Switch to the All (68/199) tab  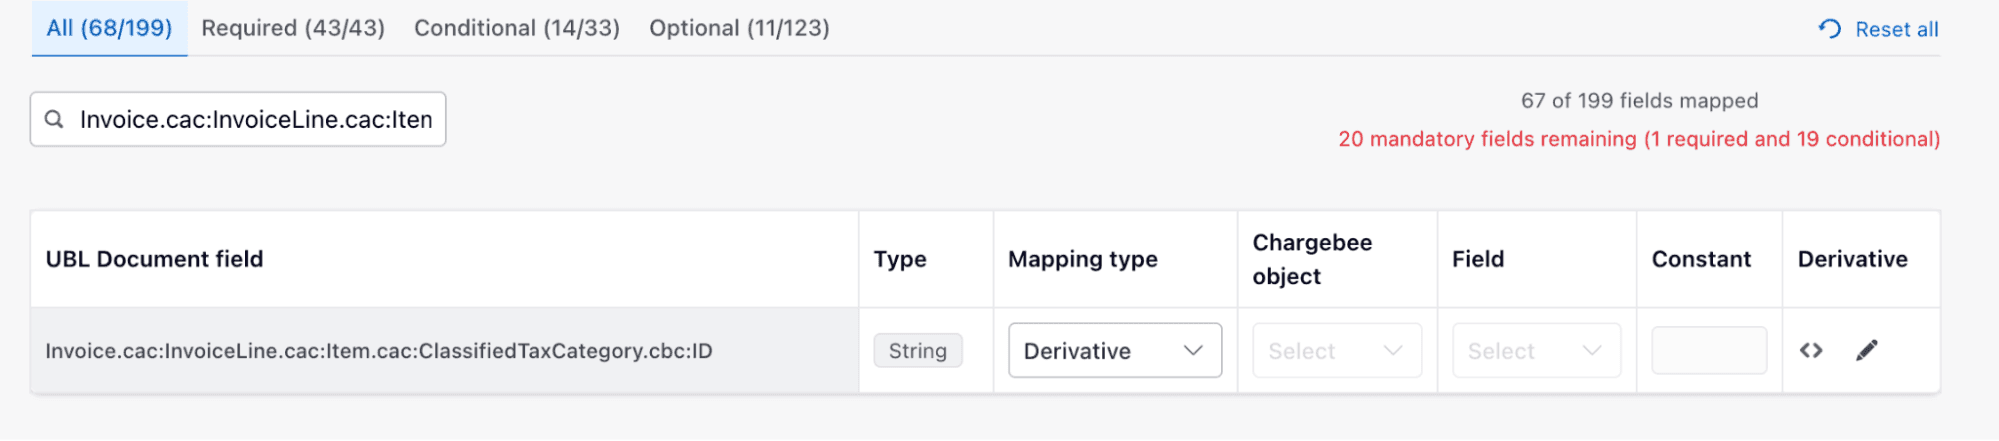click(x=109, y=28)
